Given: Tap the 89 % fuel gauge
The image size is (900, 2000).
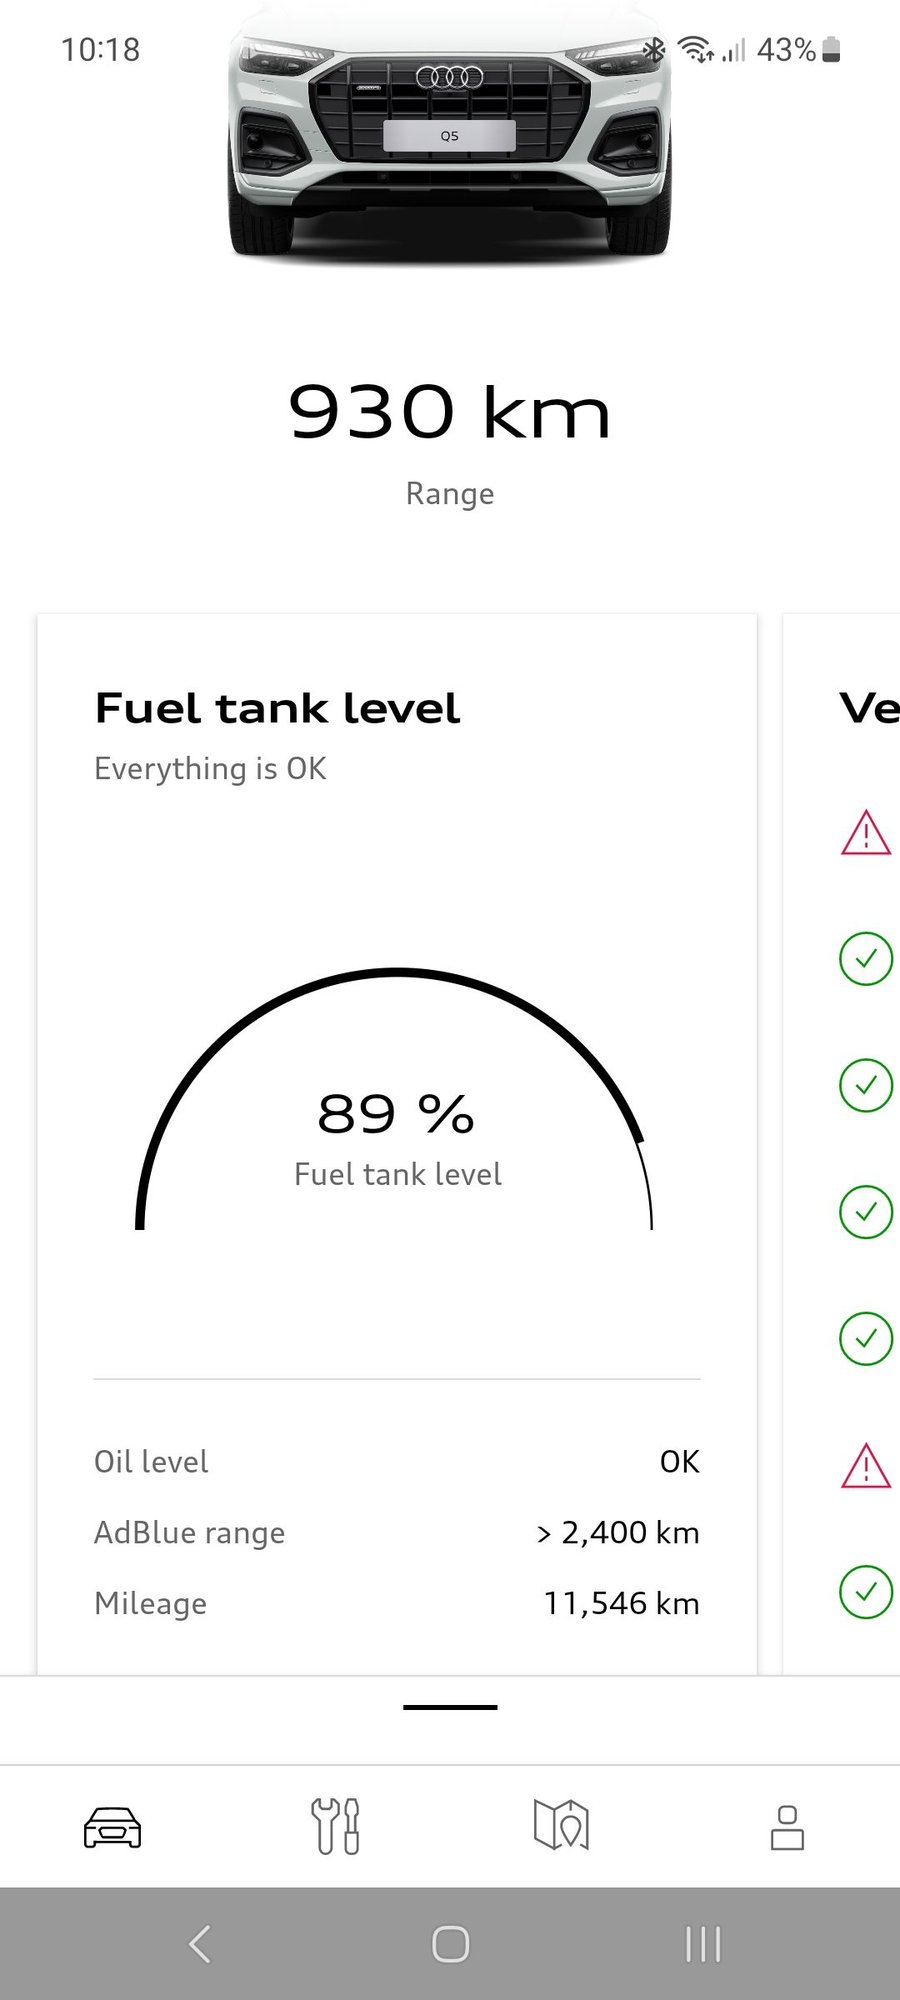Looking at the screenshot, I should tap(396, 1115).
